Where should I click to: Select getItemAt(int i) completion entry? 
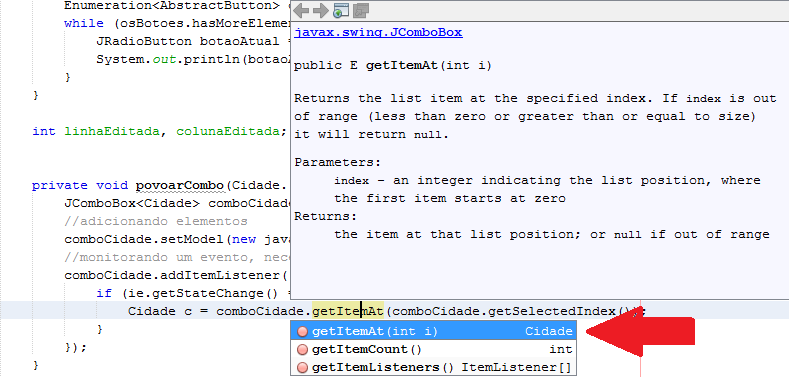pos(433,331)
